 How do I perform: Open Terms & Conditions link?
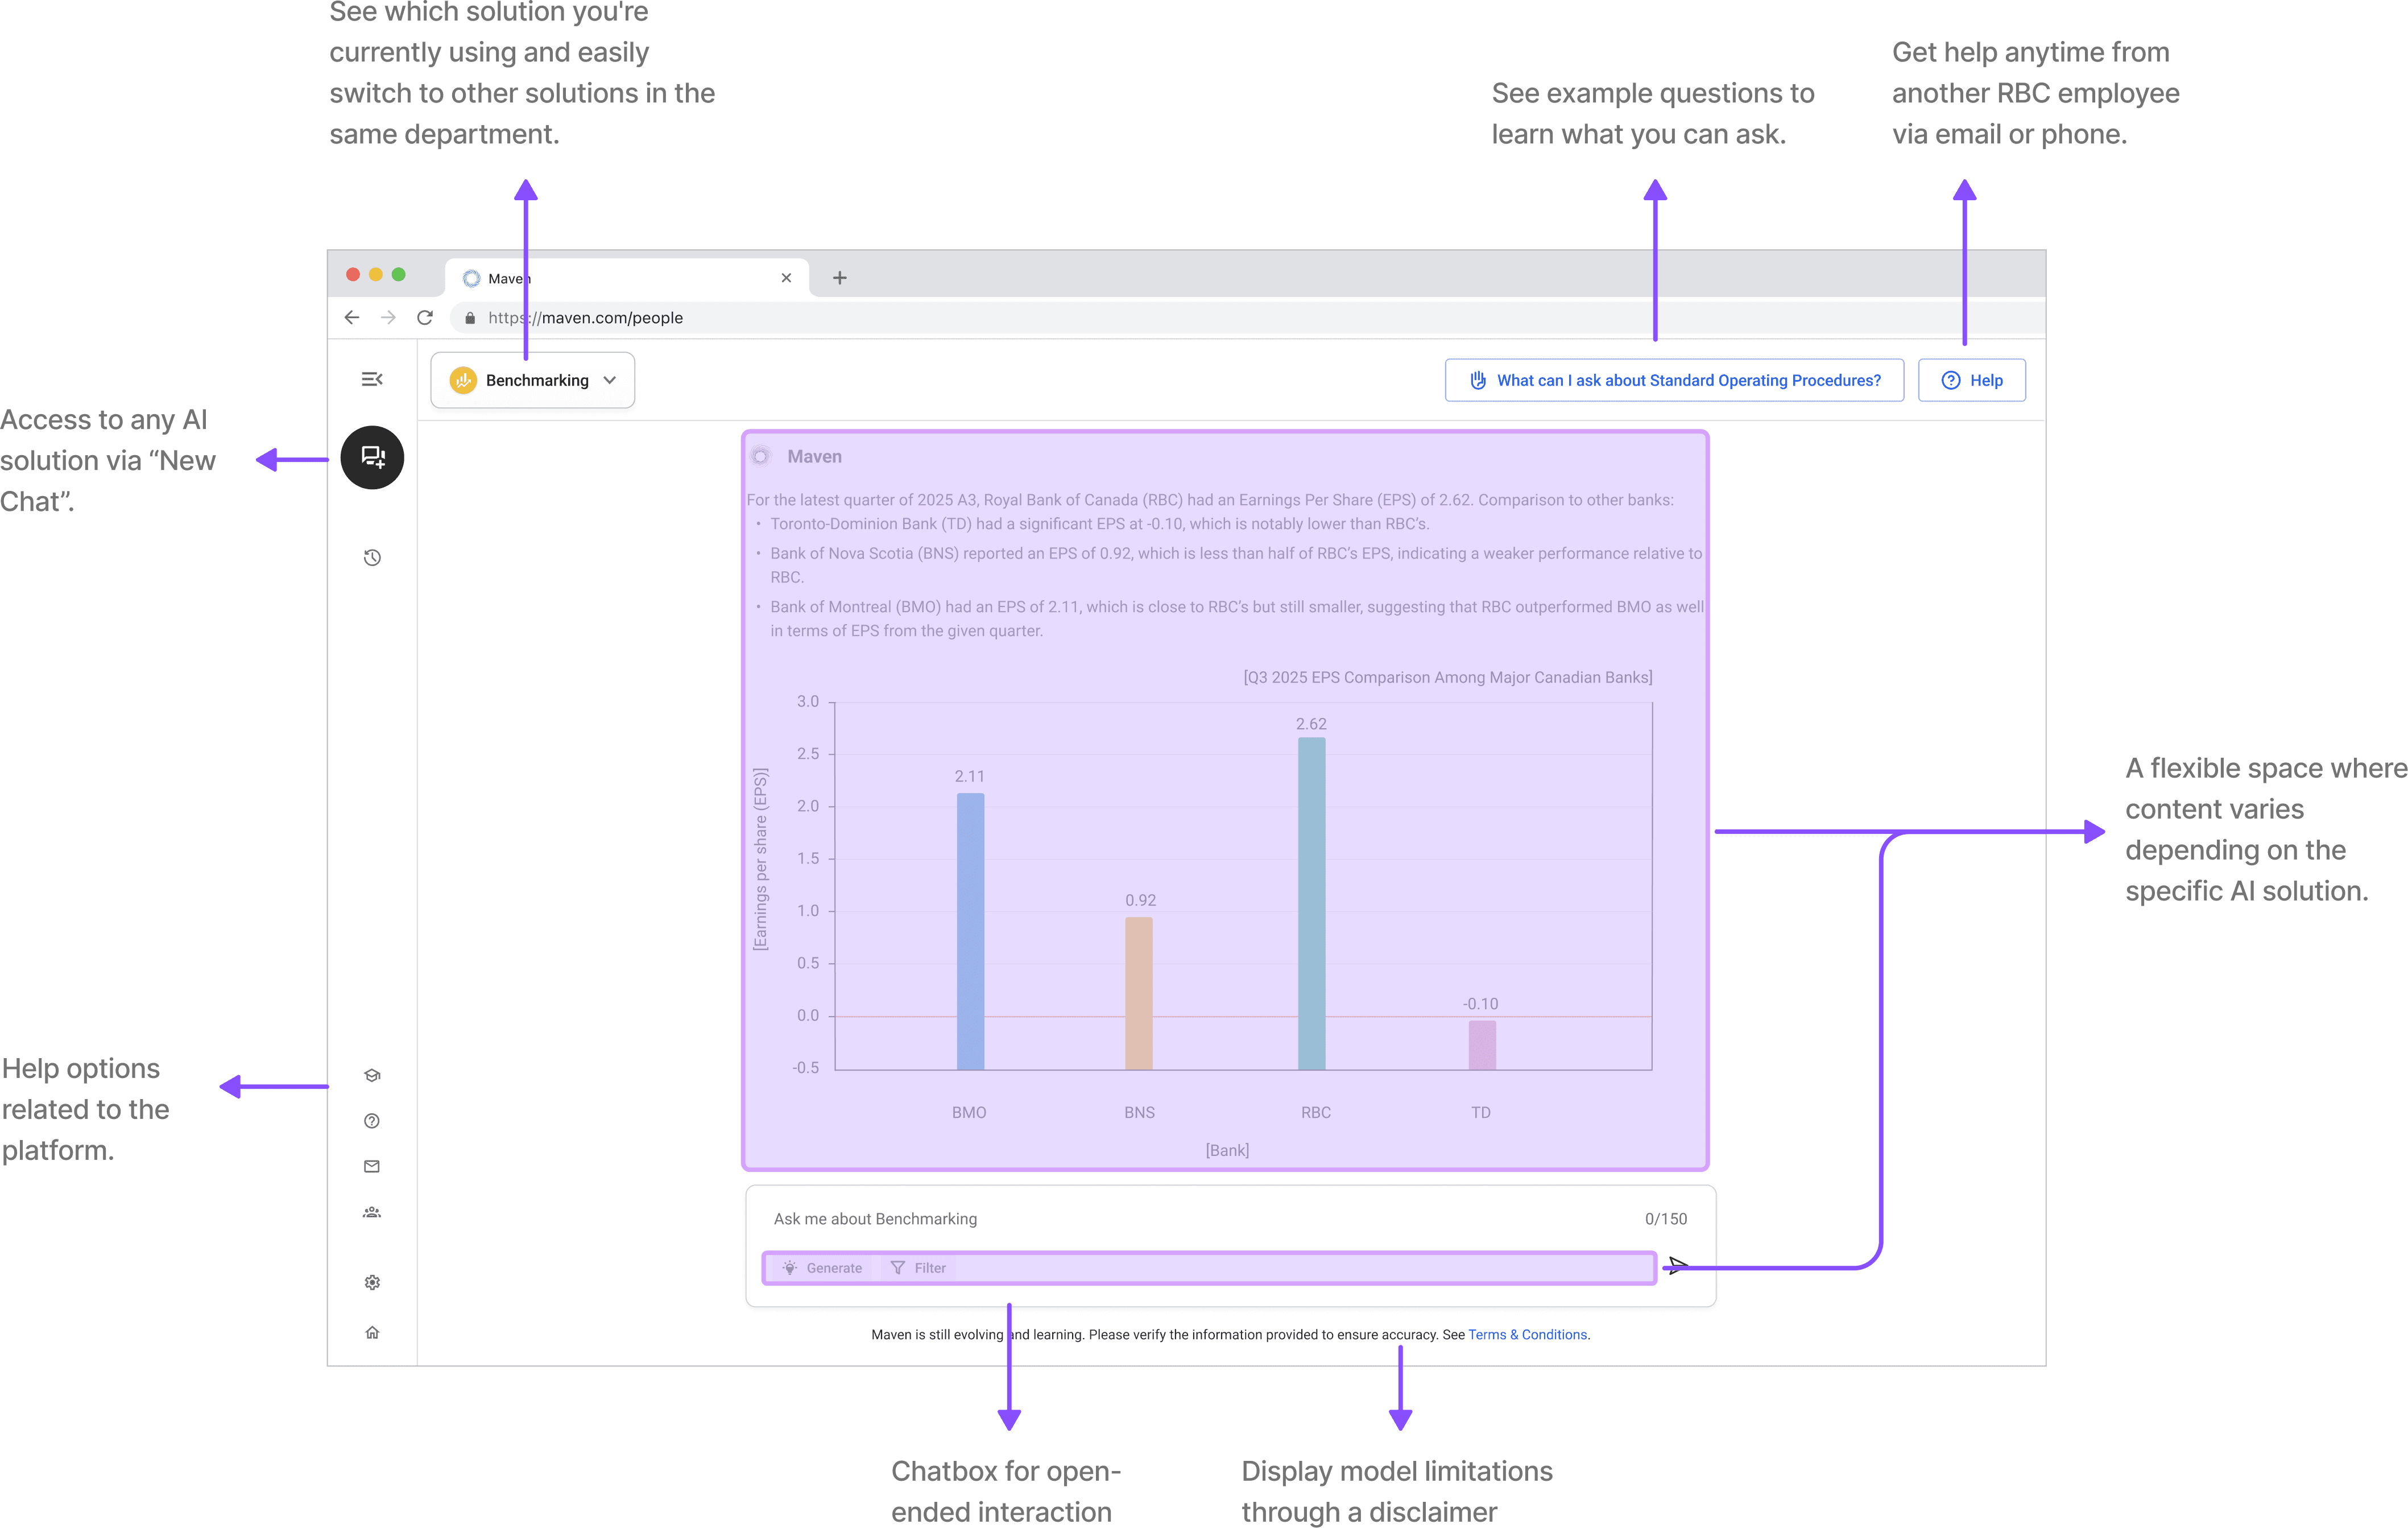1527,1334
